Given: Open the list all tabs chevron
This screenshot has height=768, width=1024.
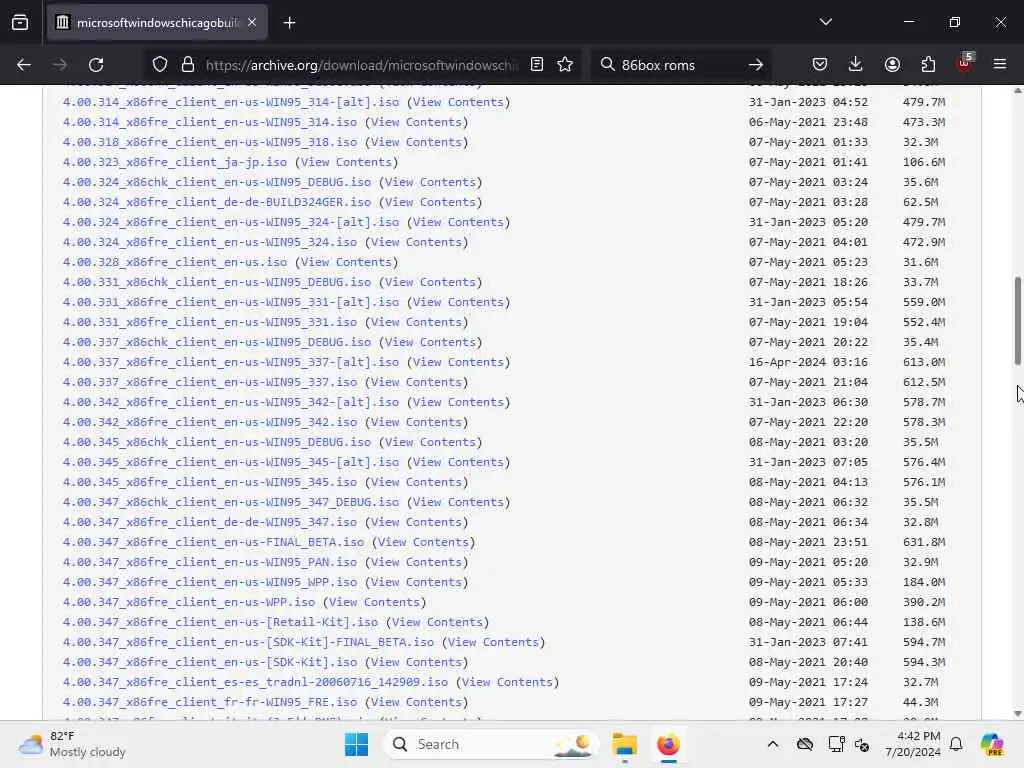Looking at the screenshot, I should tap(825, 22).
